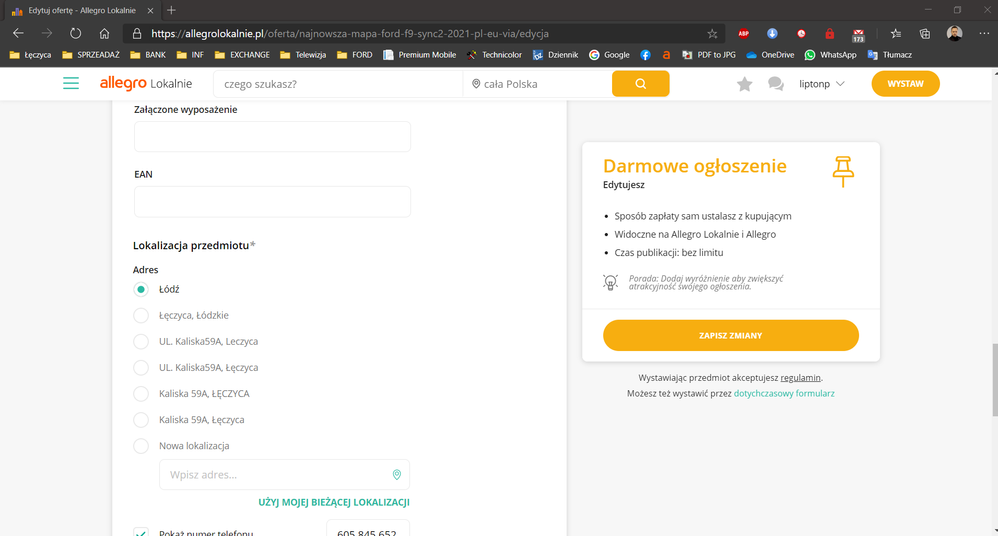Click the location pin in address field

click(397, 475)
